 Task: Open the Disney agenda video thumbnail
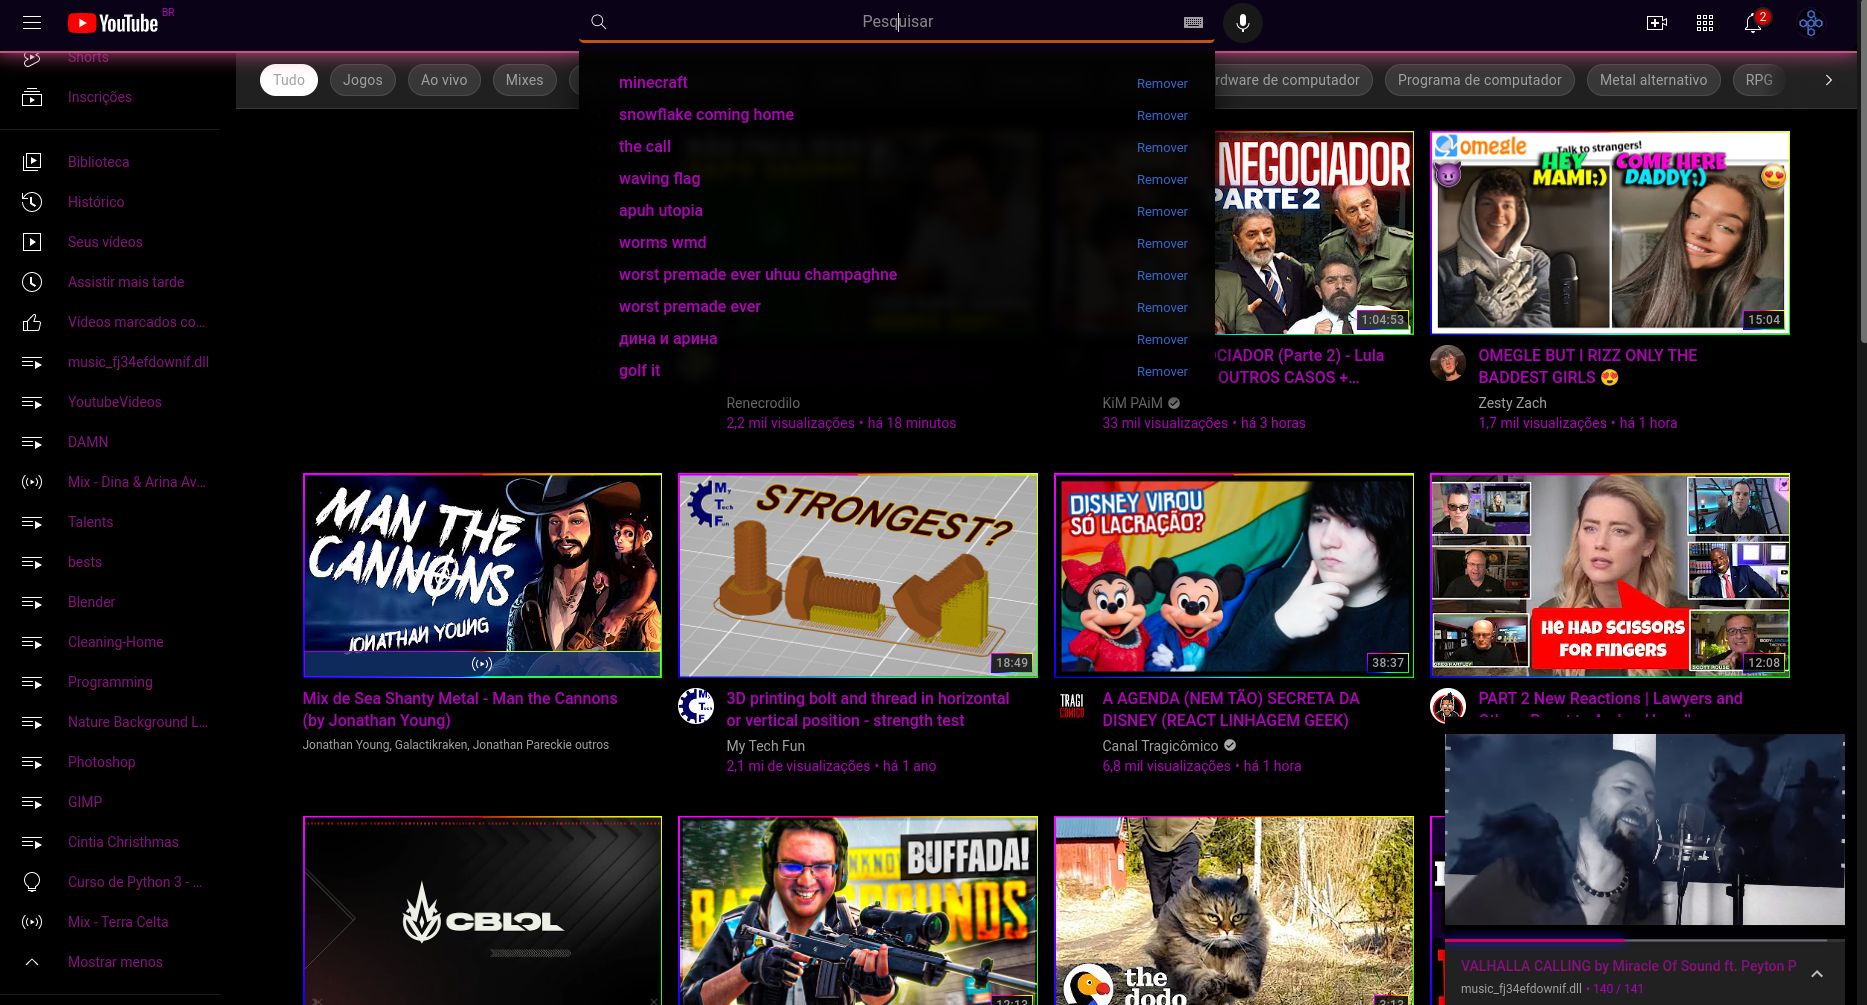[x=1234, y=575]
